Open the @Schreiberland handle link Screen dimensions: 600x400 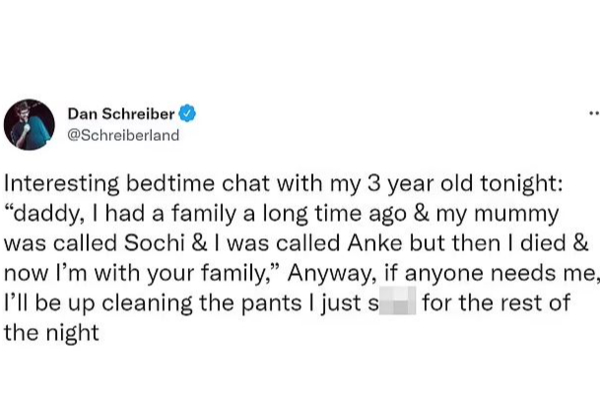tap(123, 135)
